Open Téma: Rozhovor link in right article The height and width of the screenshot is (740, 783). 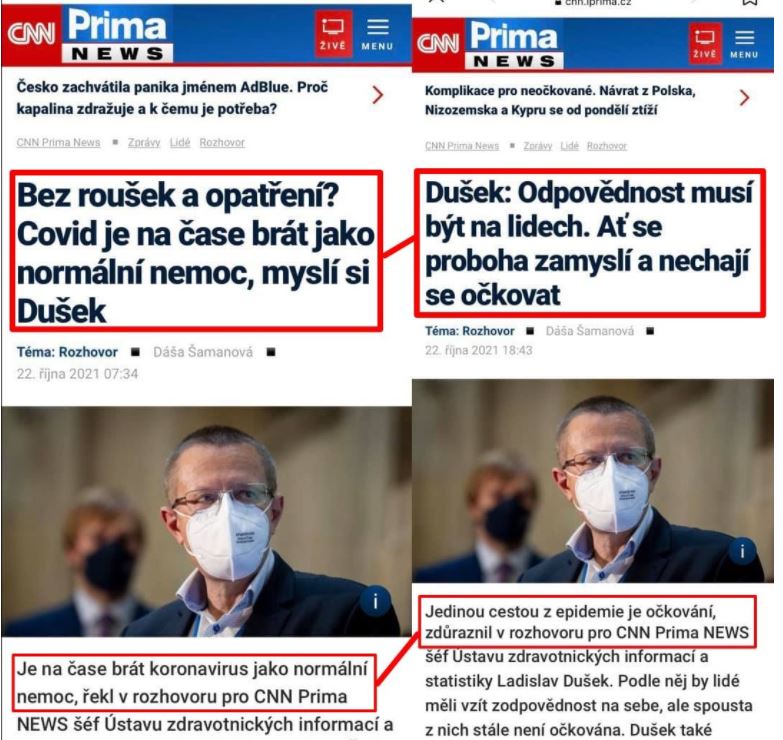tap(469, 331)
